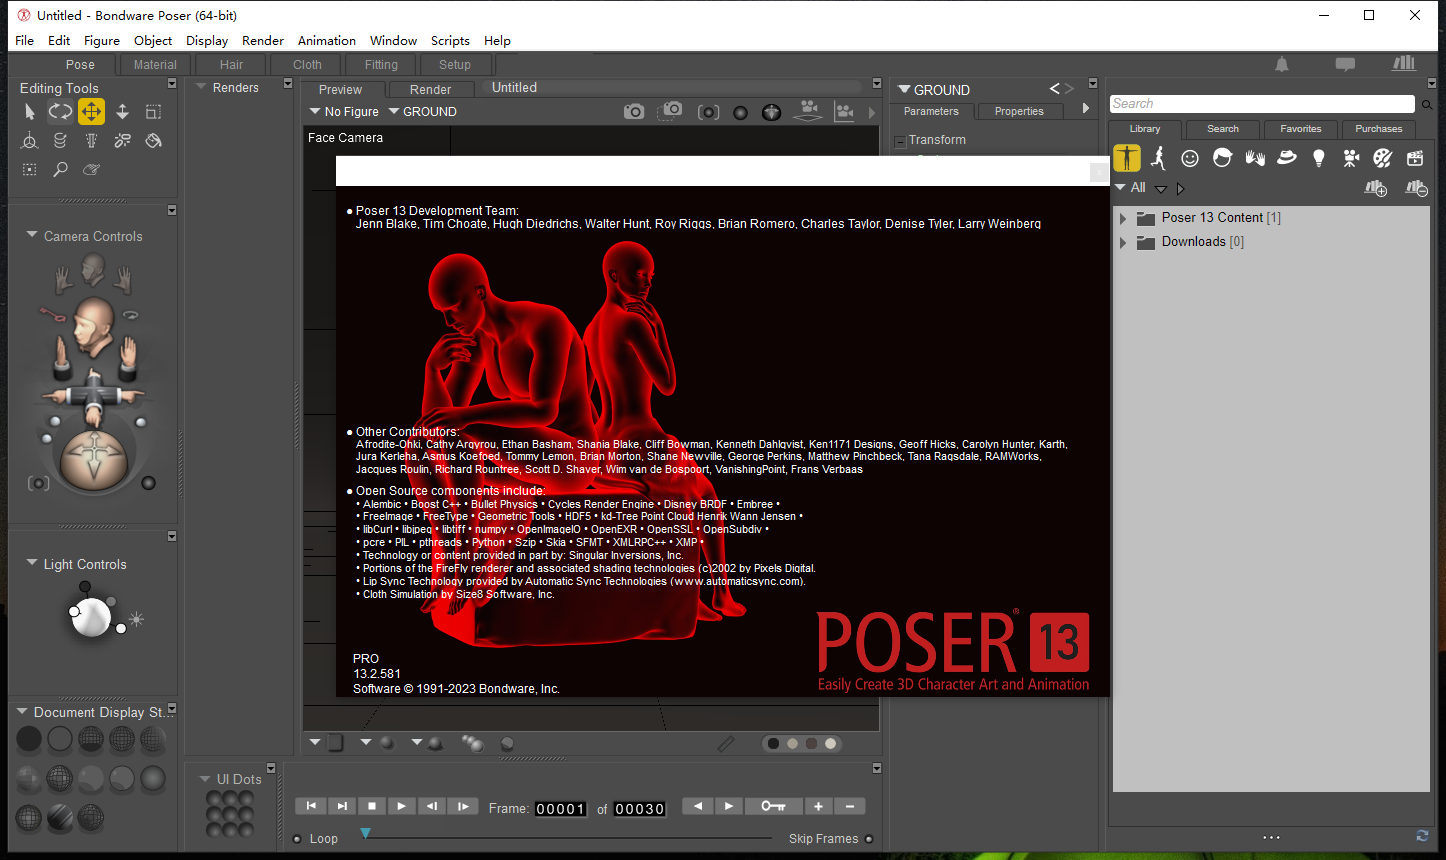The image size is (1446, 860).
Task: Collapse the Camera Controls panel
Action: 32,236
